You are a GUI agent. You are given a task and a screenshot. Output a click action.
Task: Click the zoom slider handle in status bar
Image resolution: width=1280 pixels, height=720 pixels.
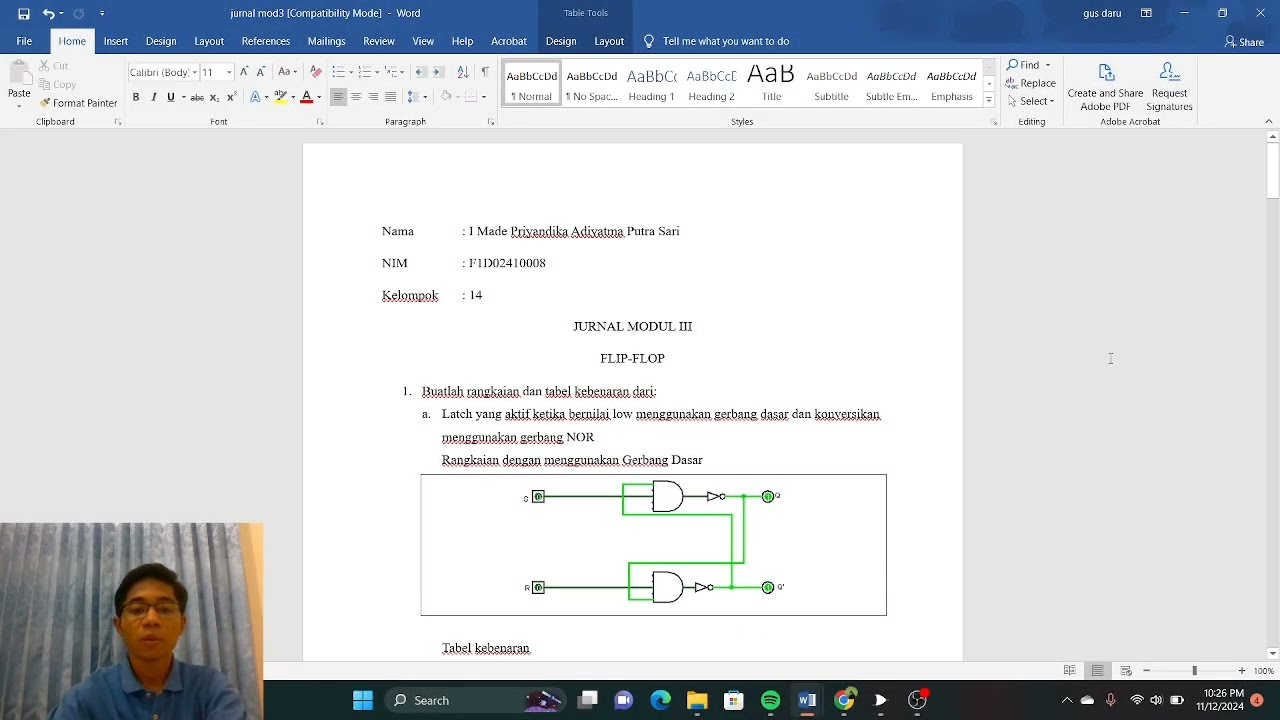pos(1194,671)
